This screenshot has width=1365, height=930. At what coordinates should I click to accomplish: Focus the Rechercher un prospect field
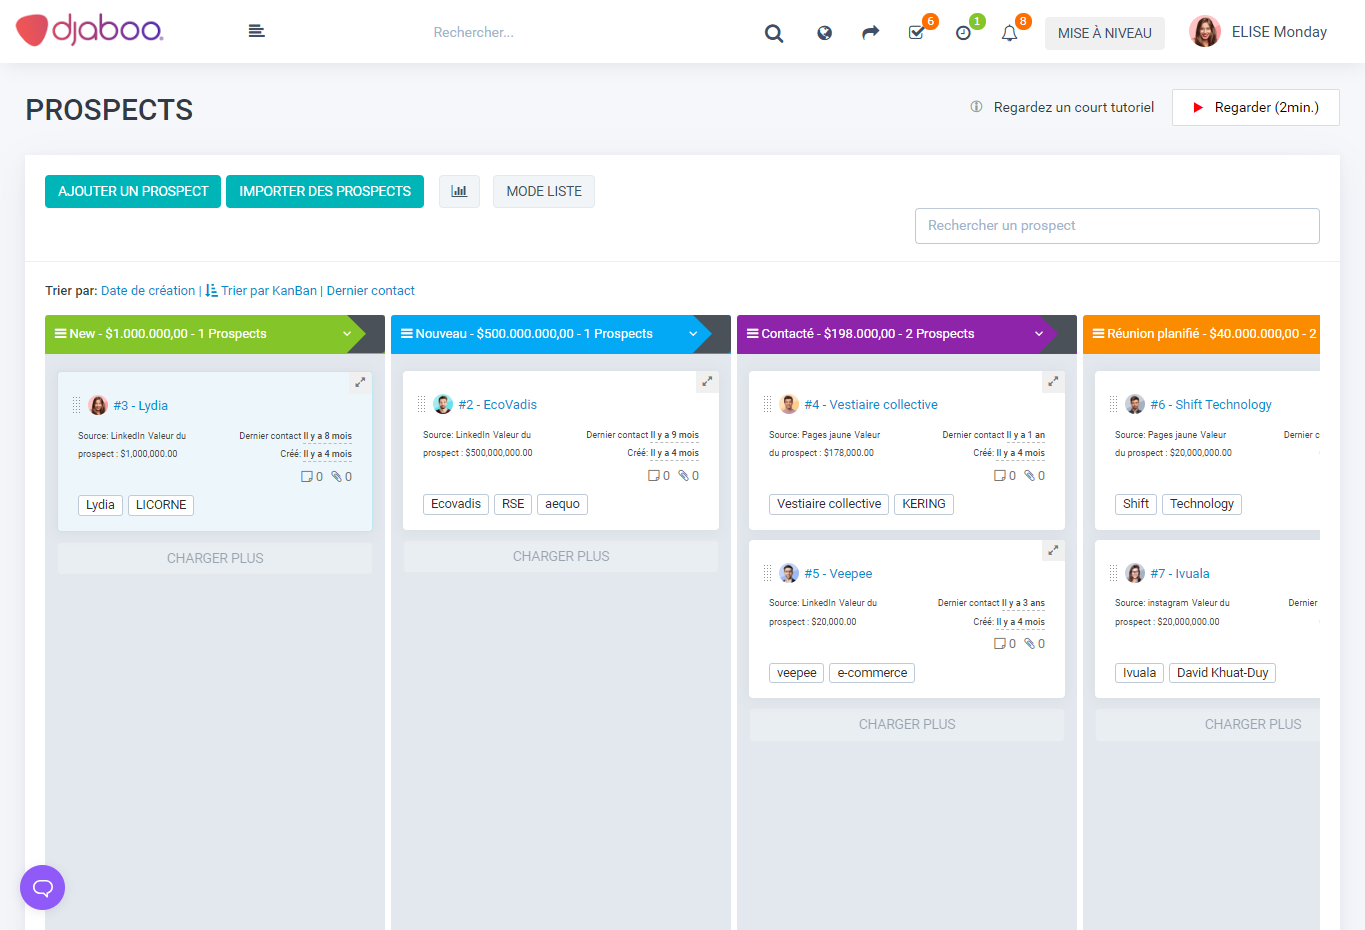click(x=1117, y=226)
